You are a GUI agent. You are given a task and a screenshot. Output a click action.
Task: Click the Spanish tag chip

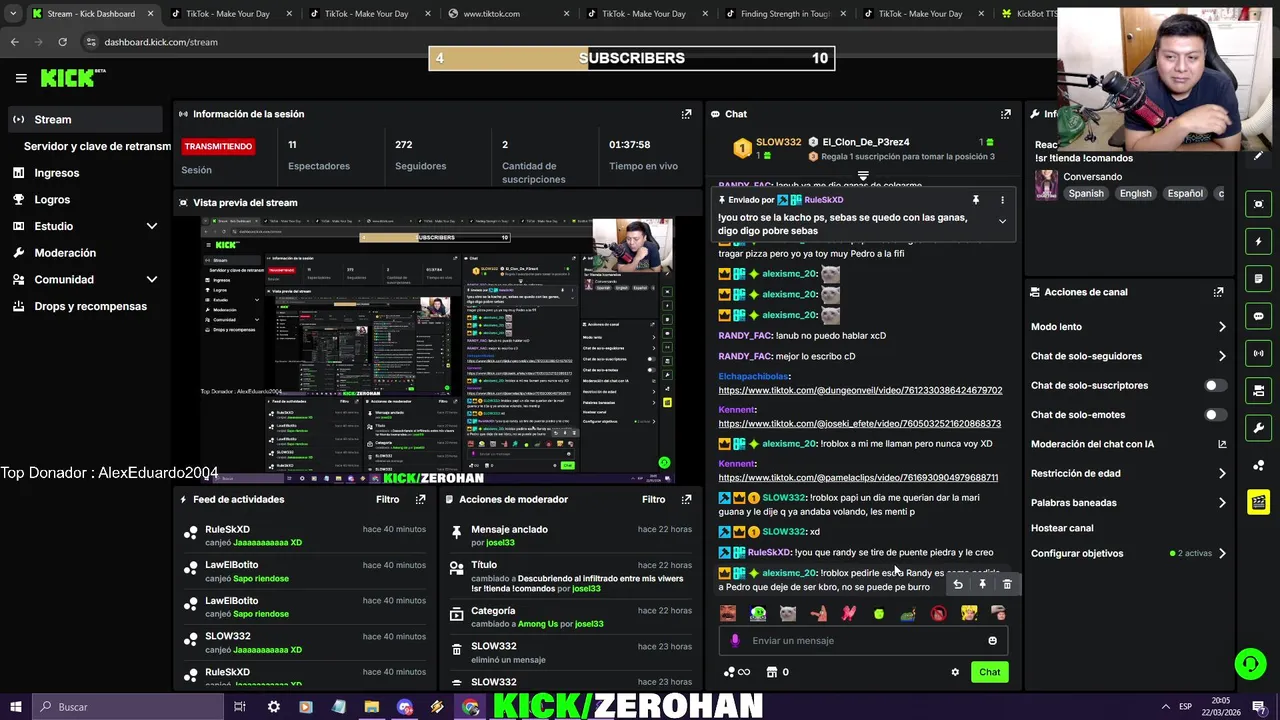pyautogui.click(x=1085, y=194)
